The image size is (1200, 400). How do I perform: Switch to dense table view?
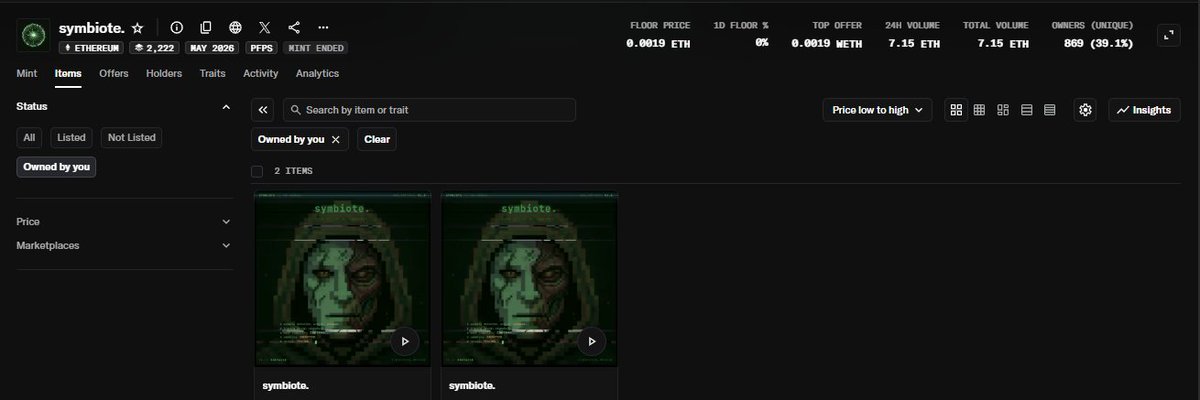pyautogui.click(x=1050, y=110)
